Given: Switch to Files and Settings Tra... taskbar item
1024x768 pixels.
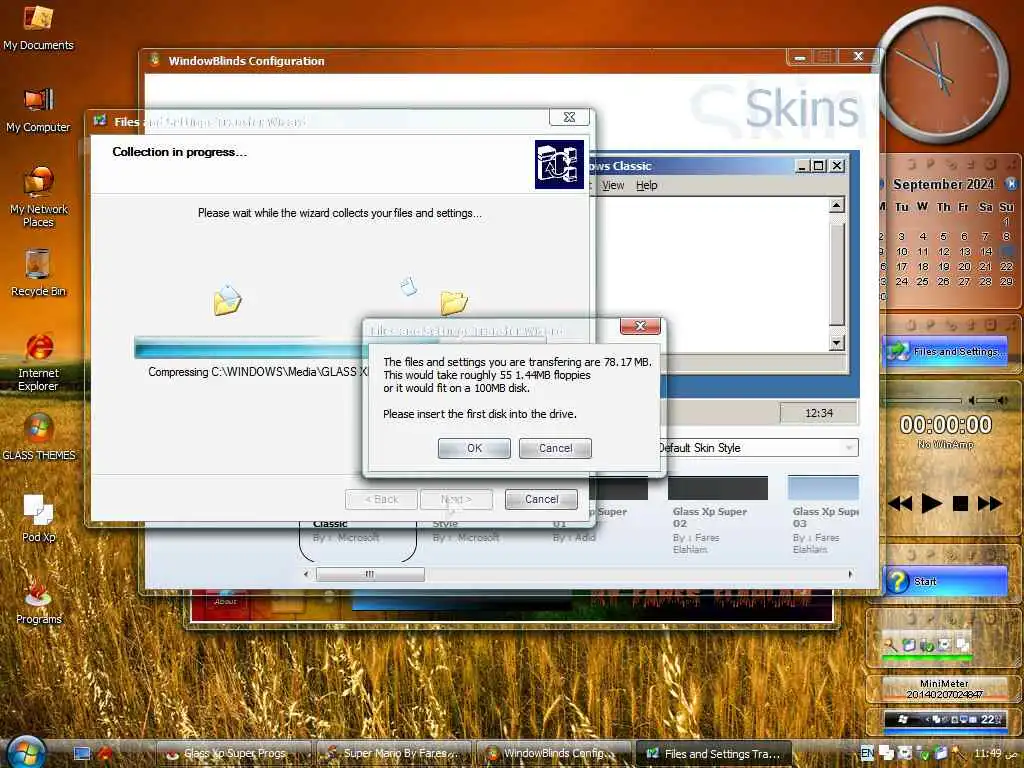Looking at the screenshot, I should coord(714,754).
